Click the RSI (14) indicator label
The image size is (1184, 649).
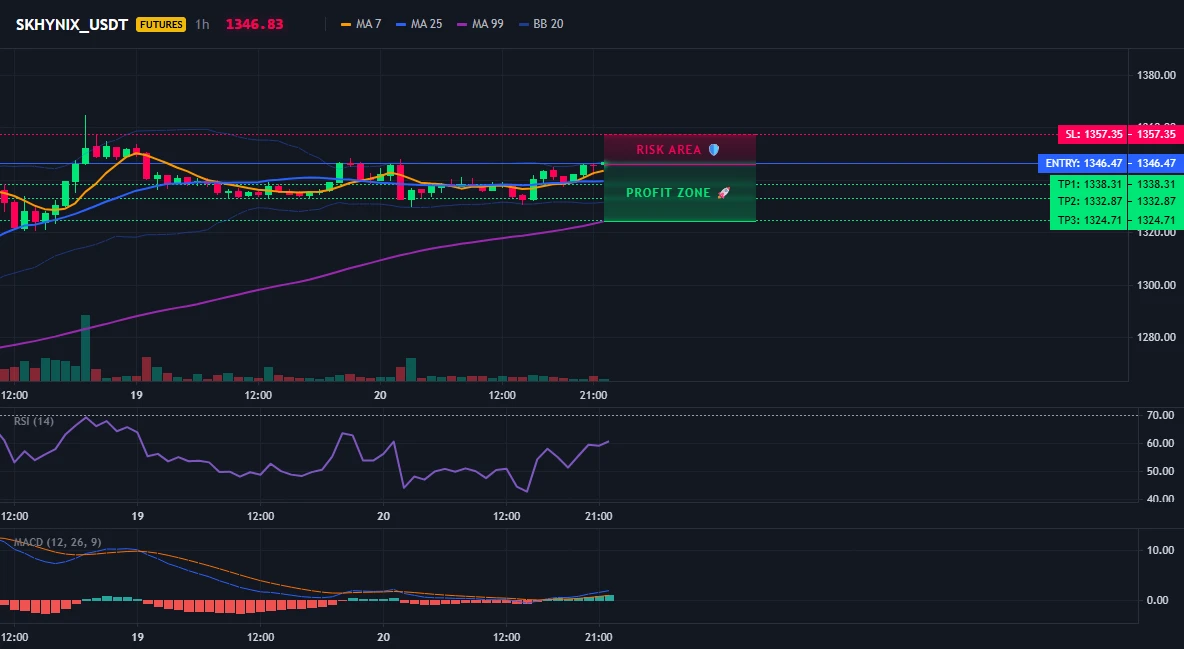(x=34, y=421)
